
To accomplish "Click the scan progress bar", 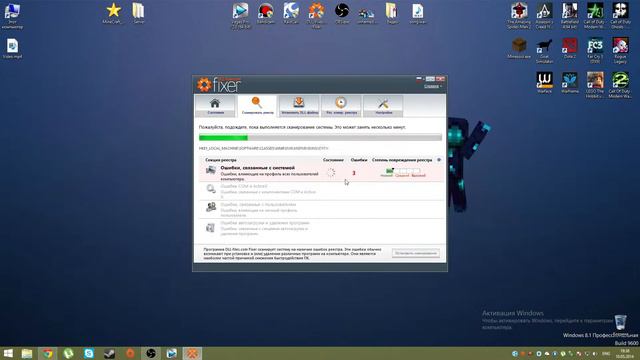I will 320,138.
